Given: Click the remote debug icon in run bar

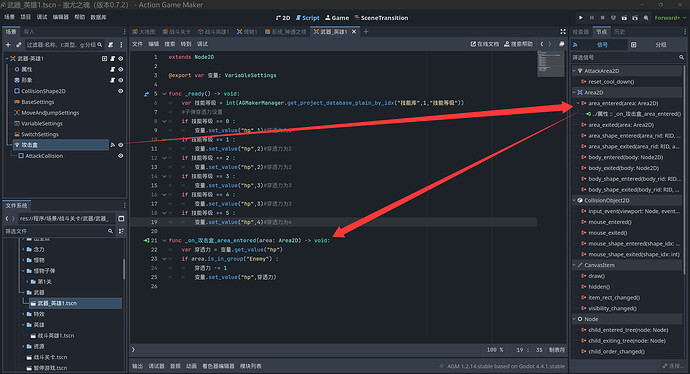Looking at the screenshot, I should 613,18.
